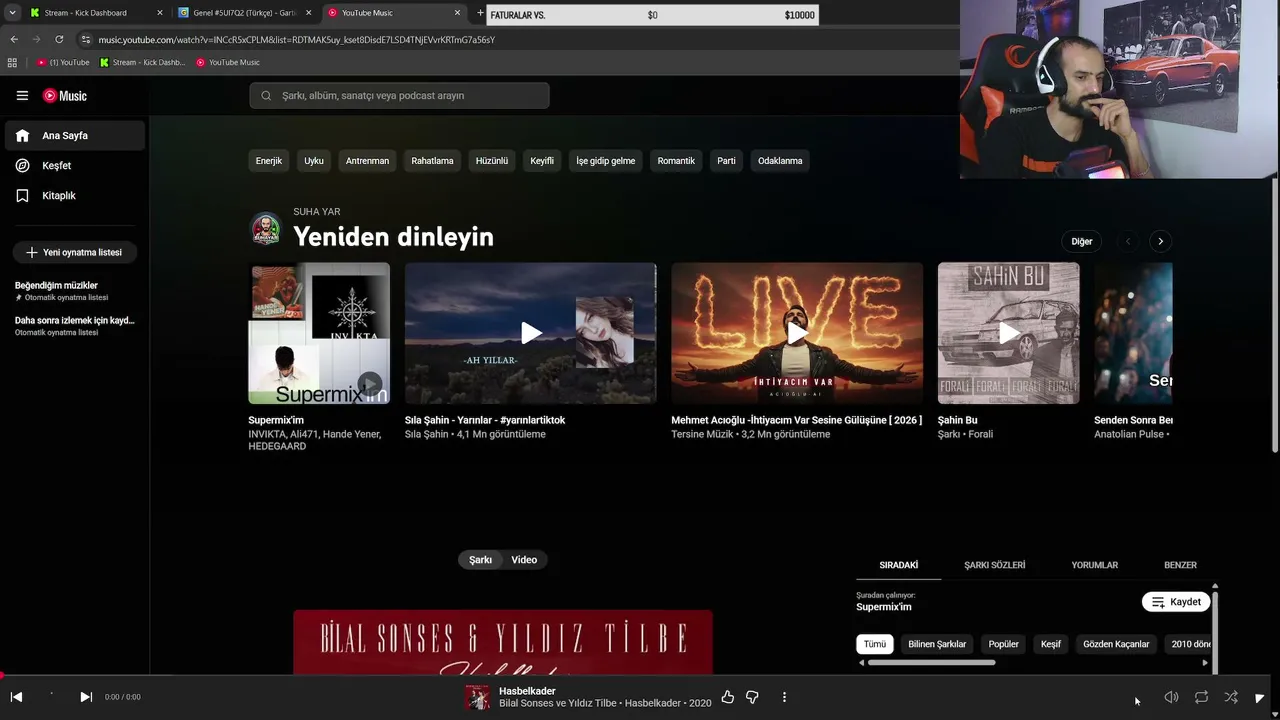Select the Uyku mood chip

tap(314, 161)
